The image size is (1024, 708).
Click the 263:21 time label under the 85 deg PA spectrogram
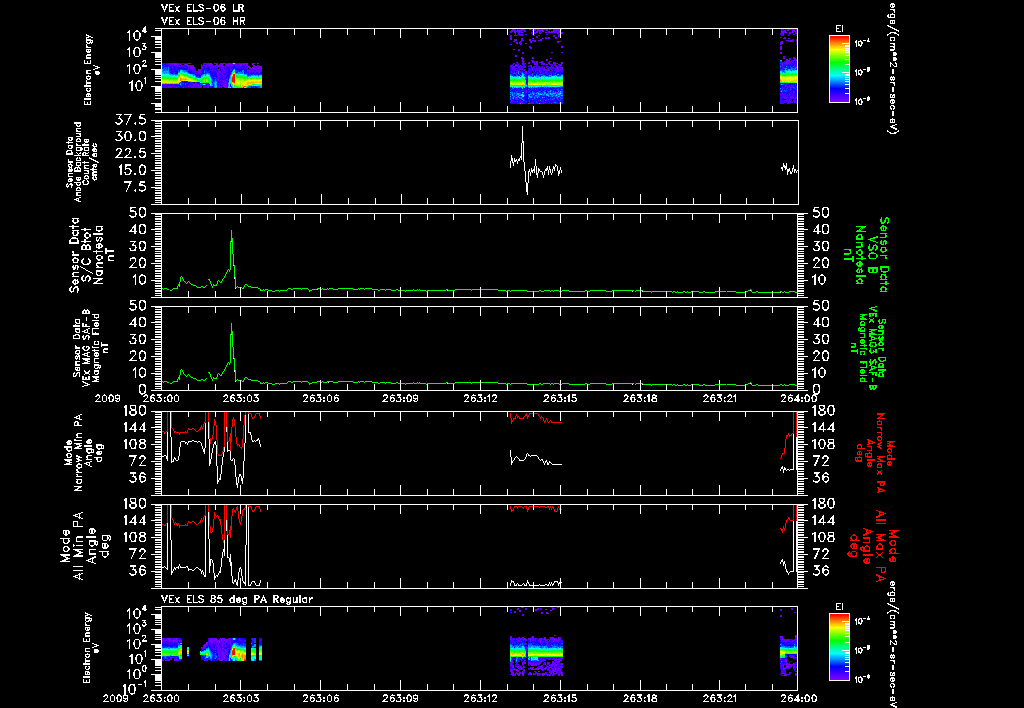point(720,698)
